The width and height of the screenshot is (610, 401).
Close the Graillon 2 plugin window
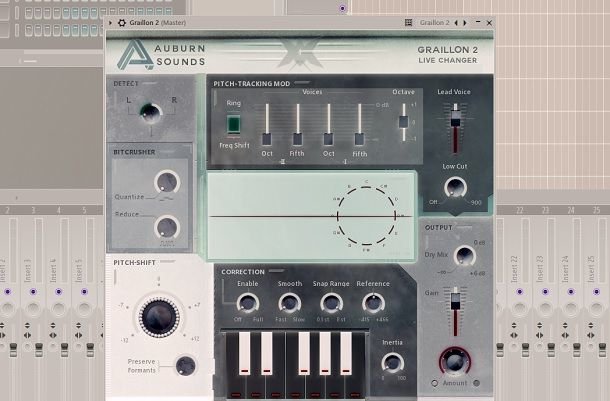click(489, 23)
